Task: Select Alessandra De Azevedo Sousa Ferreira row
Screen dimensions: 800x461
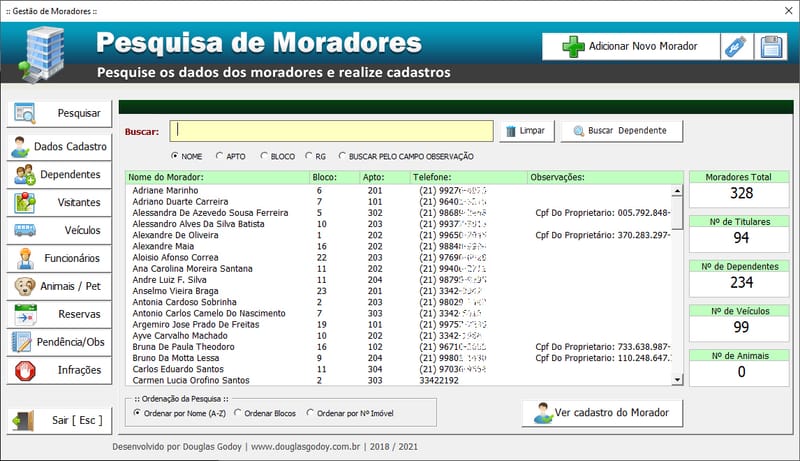Action: click(x=398, y=213)
